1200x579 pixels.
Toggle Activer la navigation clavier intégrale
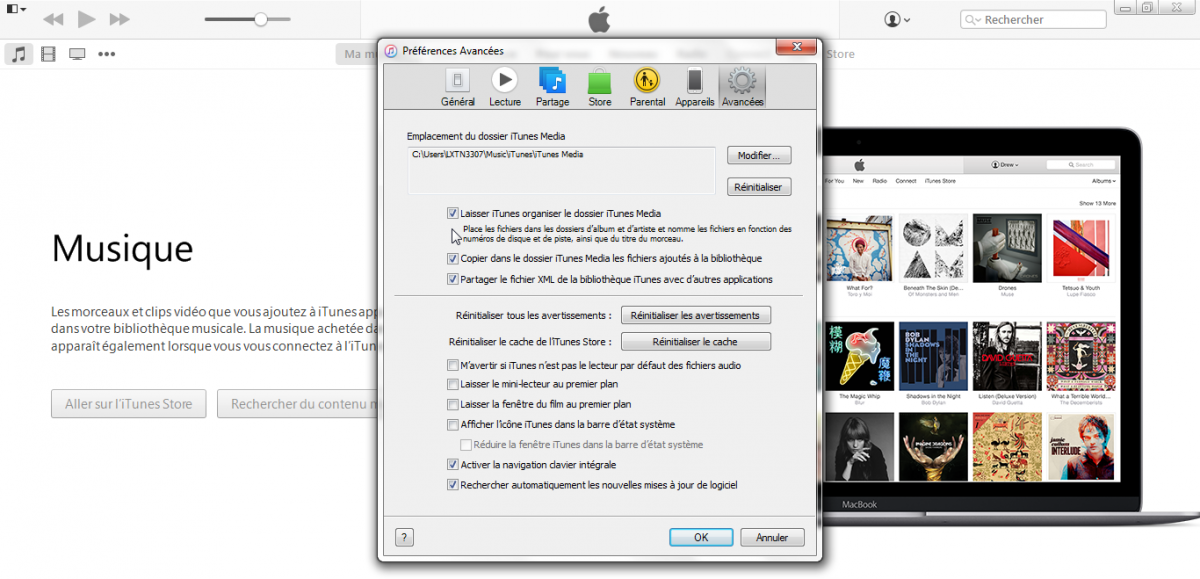(x=453, y=464)
